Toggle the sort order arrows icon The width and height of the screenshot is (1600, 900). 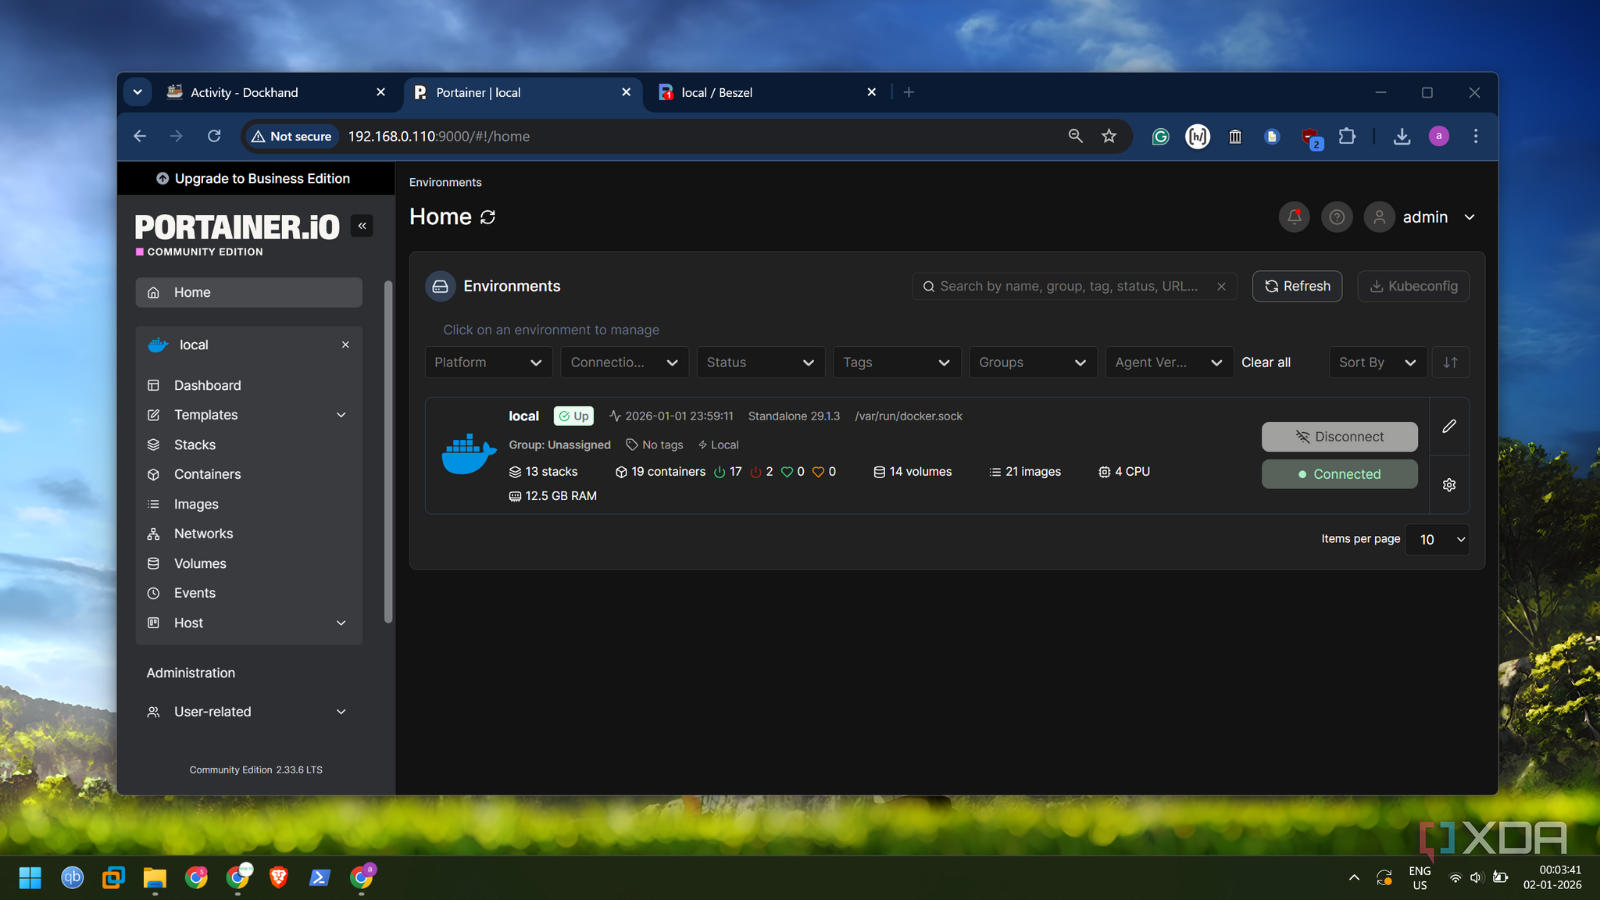(1450, 362)
